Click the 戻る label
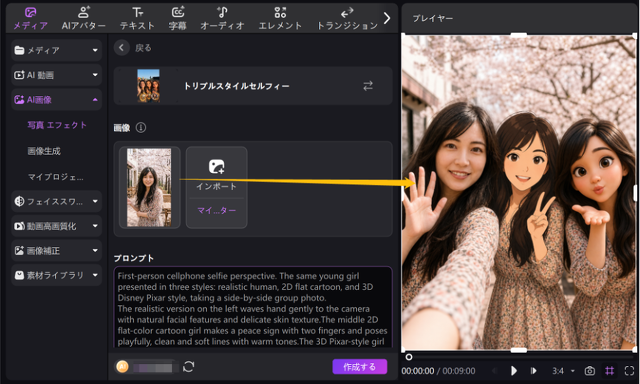The height and width of the screenshot is (384, 640). [143, 48]
